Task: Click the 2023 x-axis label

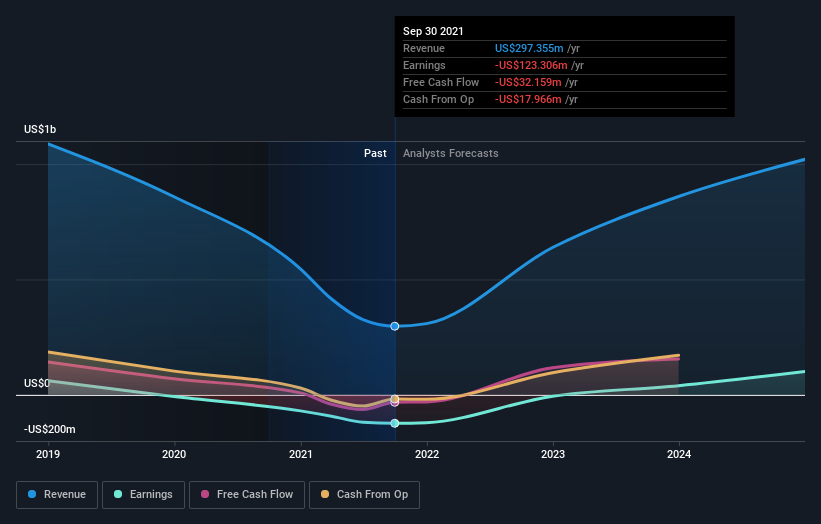Action: [x=553, y=454]
